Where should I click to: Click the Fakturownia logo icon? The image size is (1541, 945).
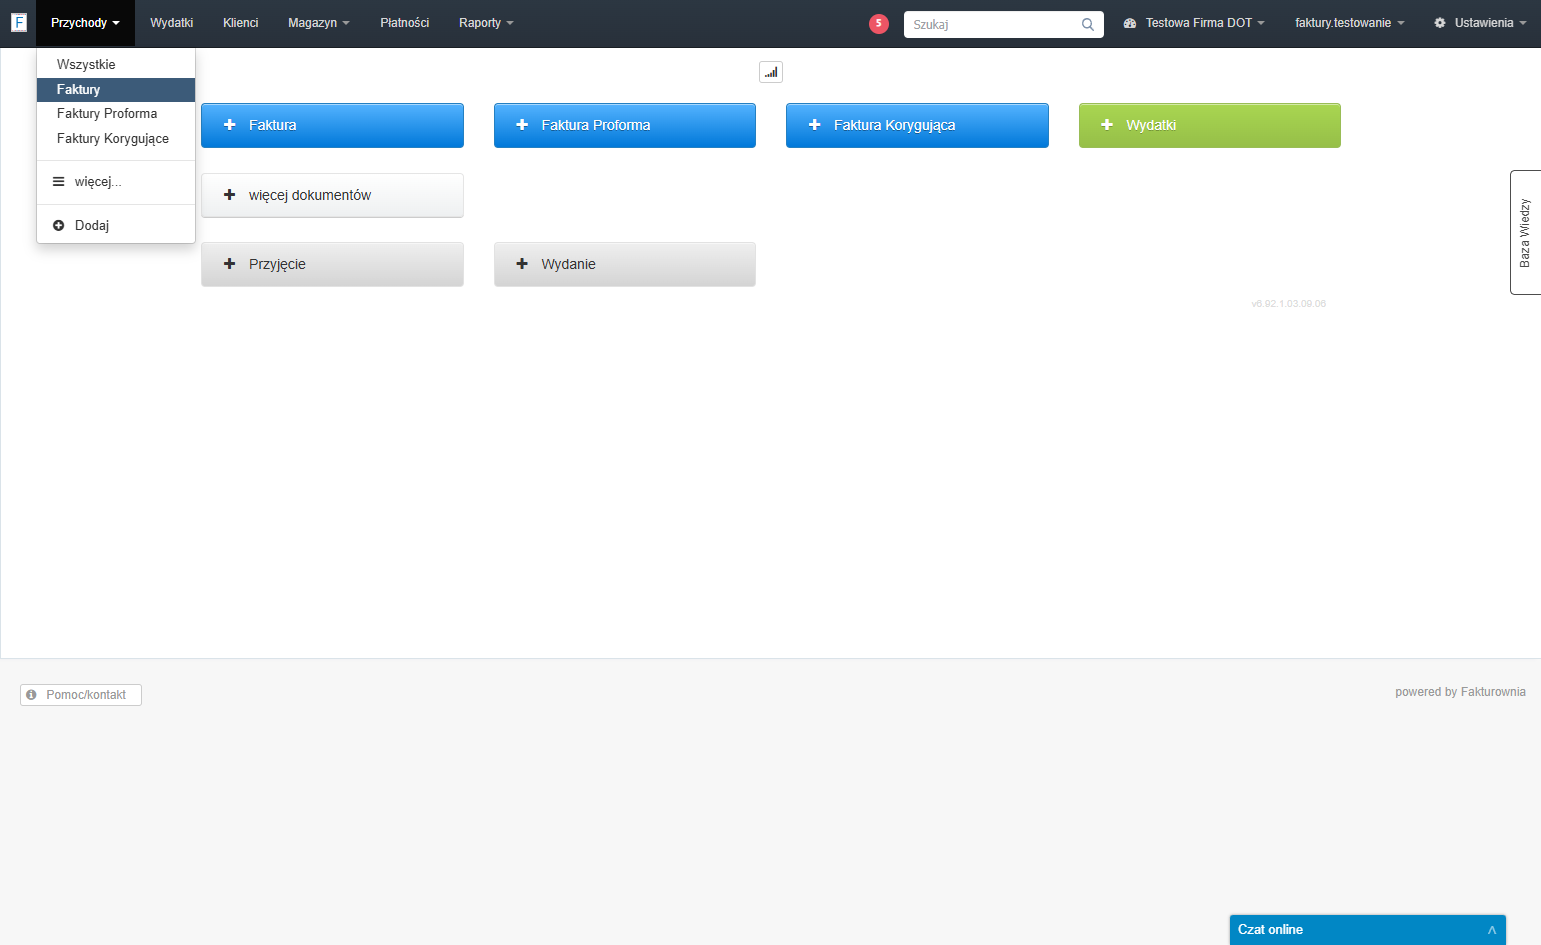tap(18, 22)
